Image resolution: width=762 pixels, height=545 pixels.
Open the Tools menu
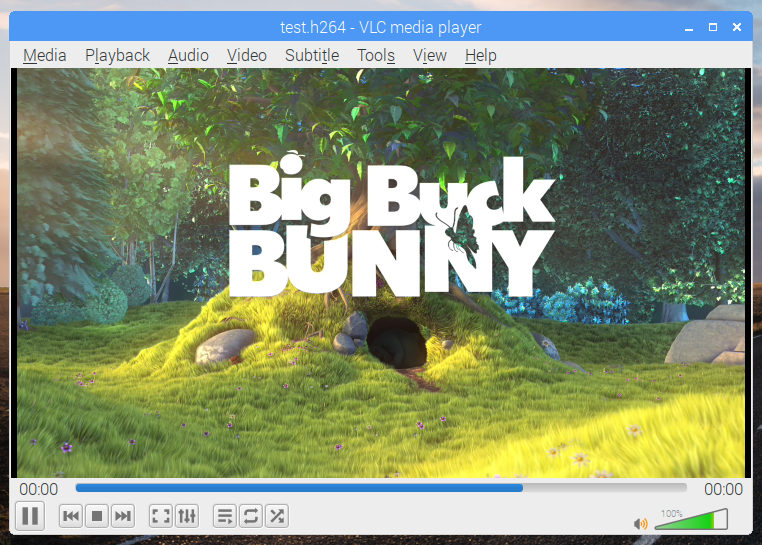coord(376,55)
